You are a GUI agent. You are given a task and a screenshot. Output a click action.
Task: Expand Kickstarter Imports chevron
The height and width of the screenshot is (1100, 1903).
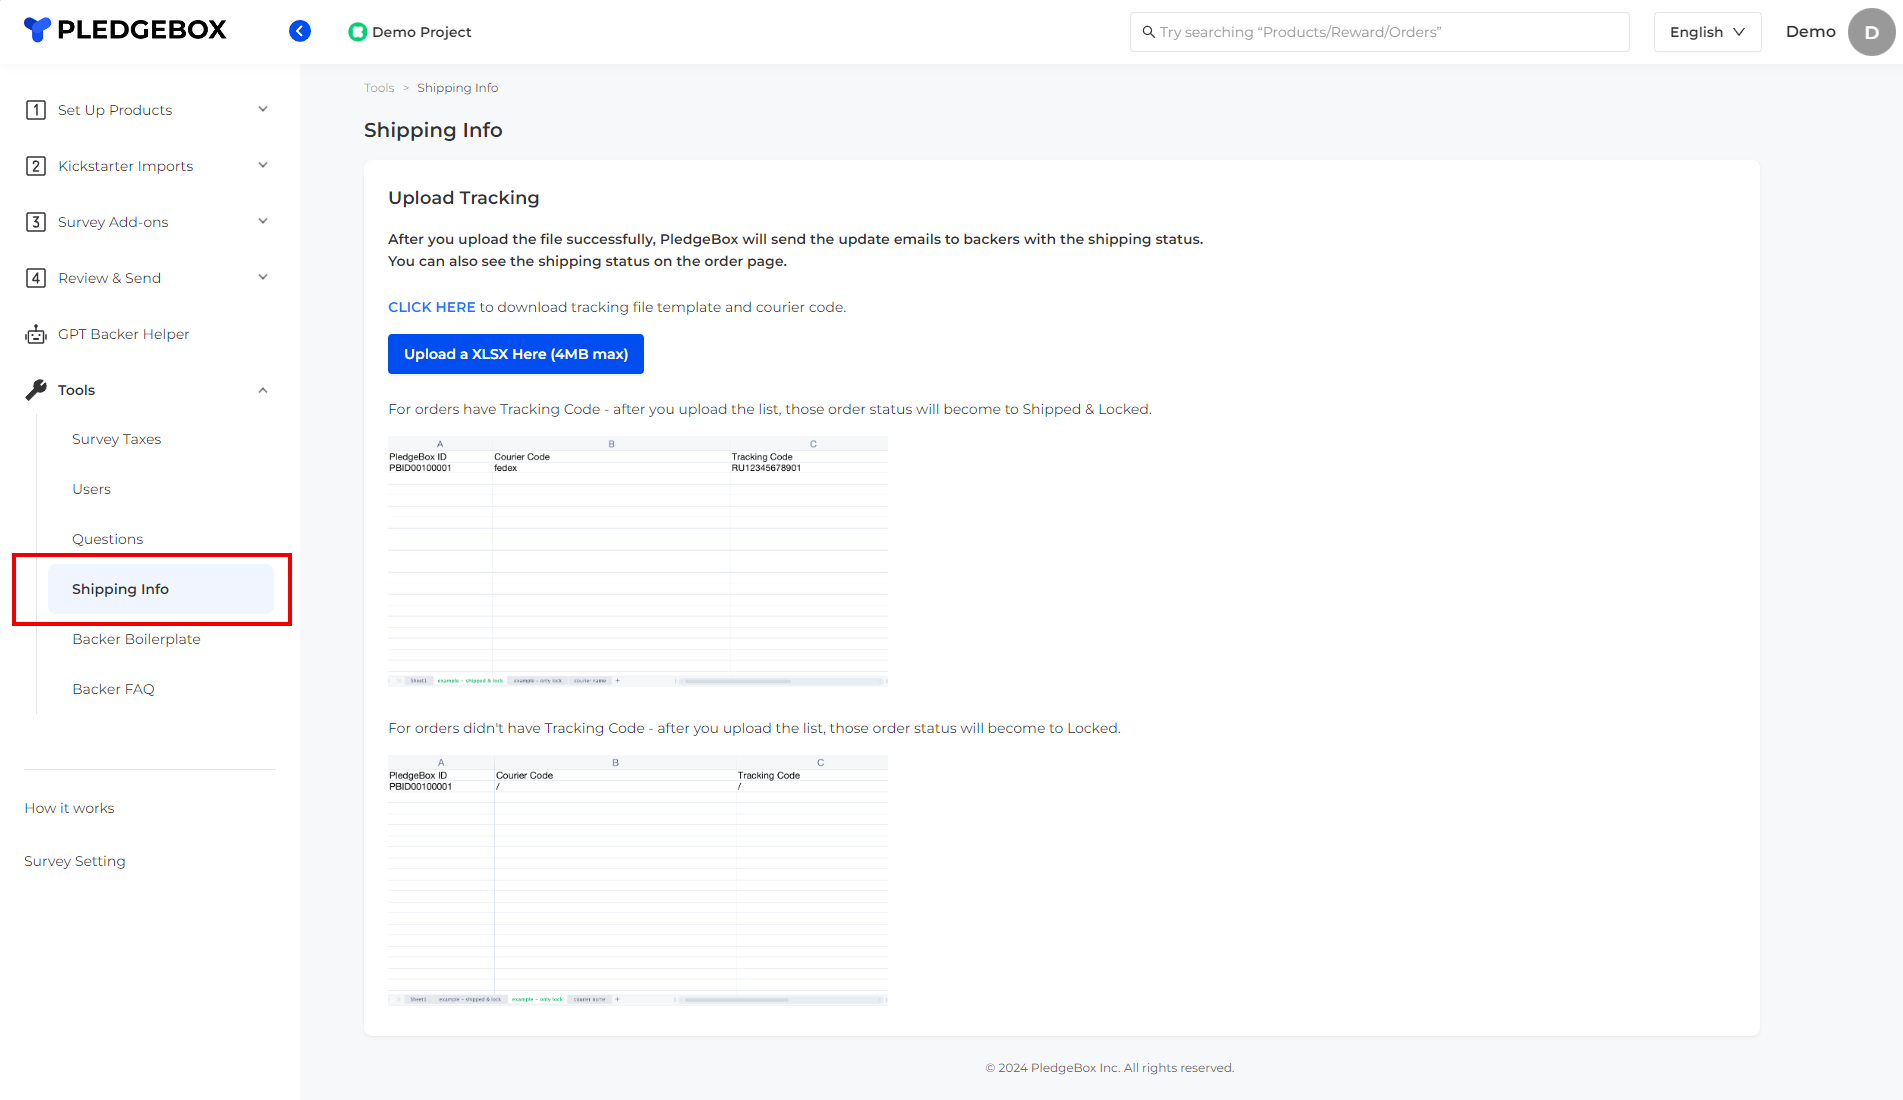(263, 166)
